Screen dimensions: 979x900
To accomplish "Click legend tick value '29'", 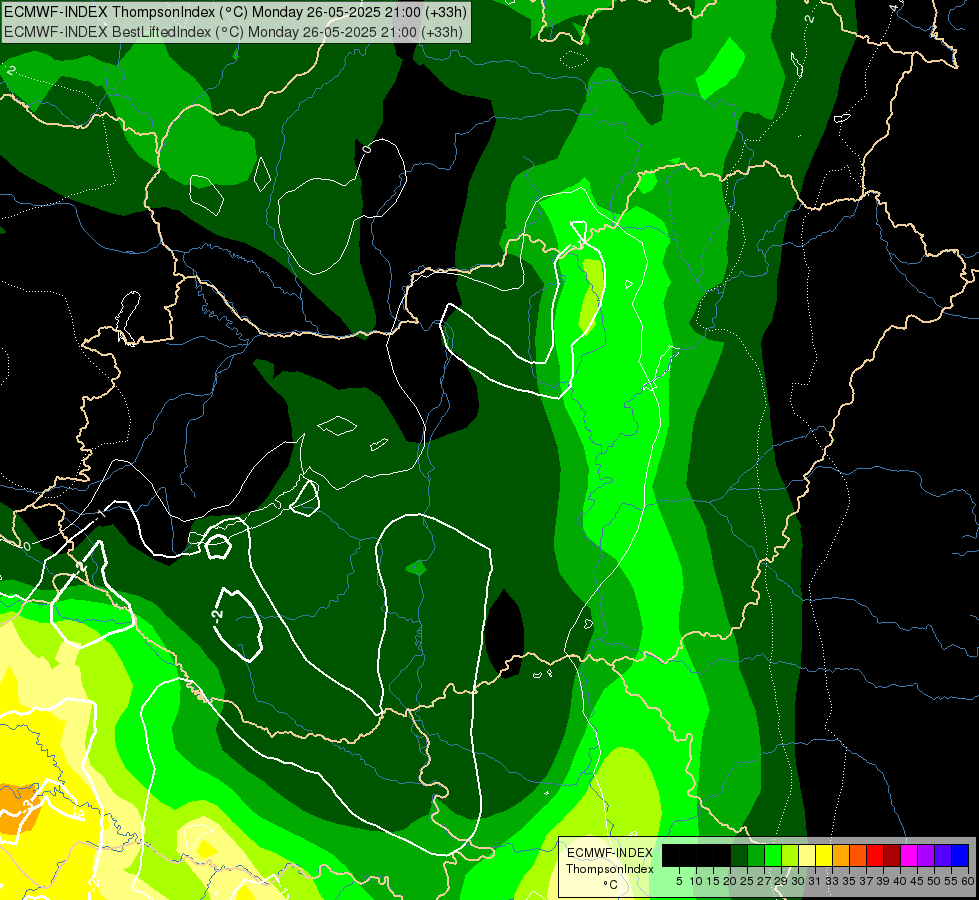I will click(x=780, y=881).
